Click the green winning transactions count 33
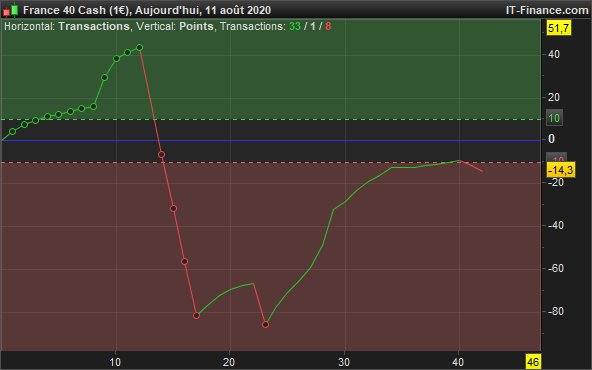 coord(295,26)
